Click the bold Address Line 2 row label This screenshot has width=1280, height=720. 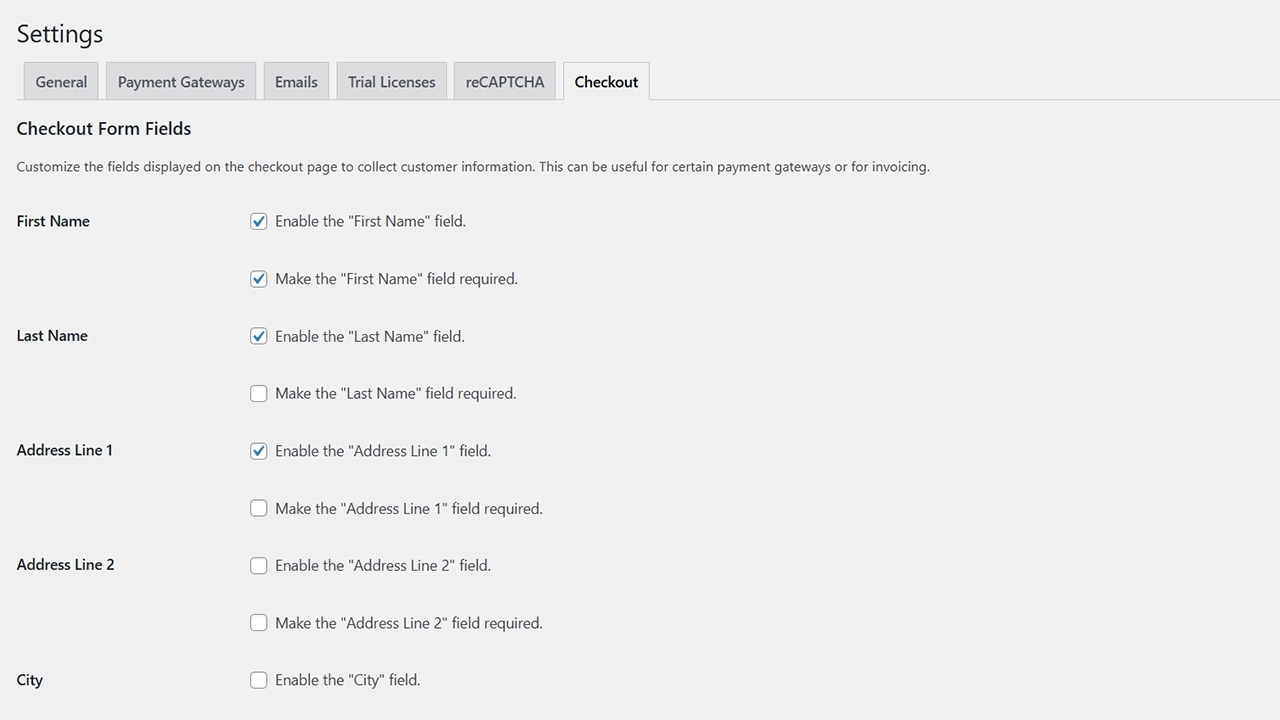pyautogui.click(x=66, y=565)
